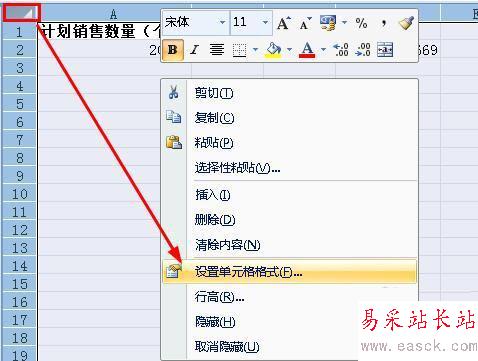
Task: Select row 5 header
Action: point(19,104)
